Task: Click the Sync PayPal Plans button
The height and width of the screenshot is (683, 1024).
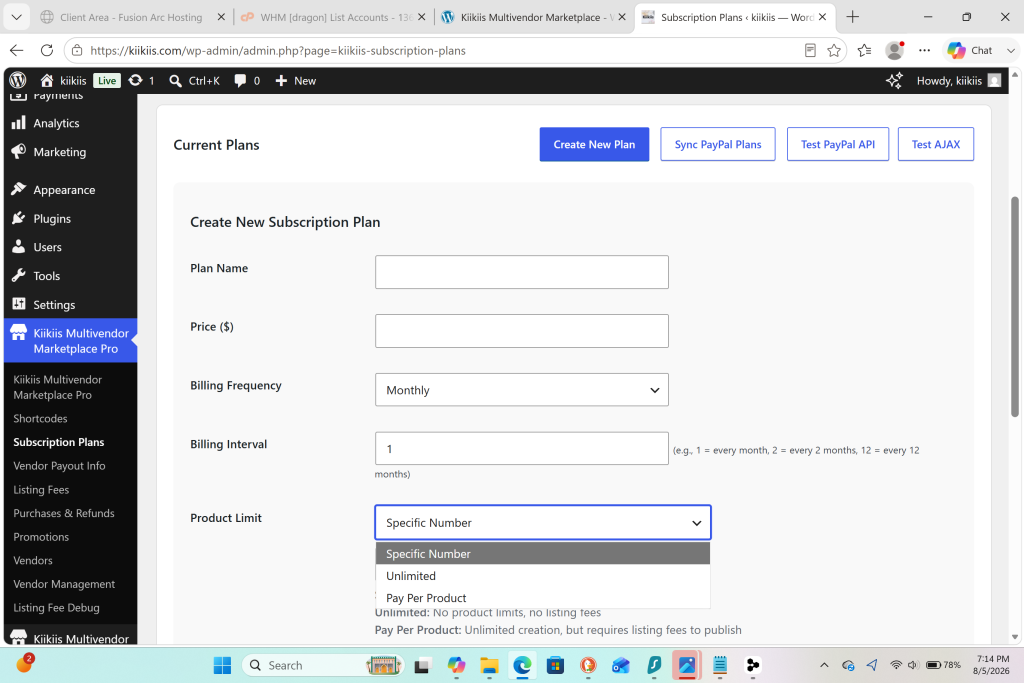Action: 718,144
